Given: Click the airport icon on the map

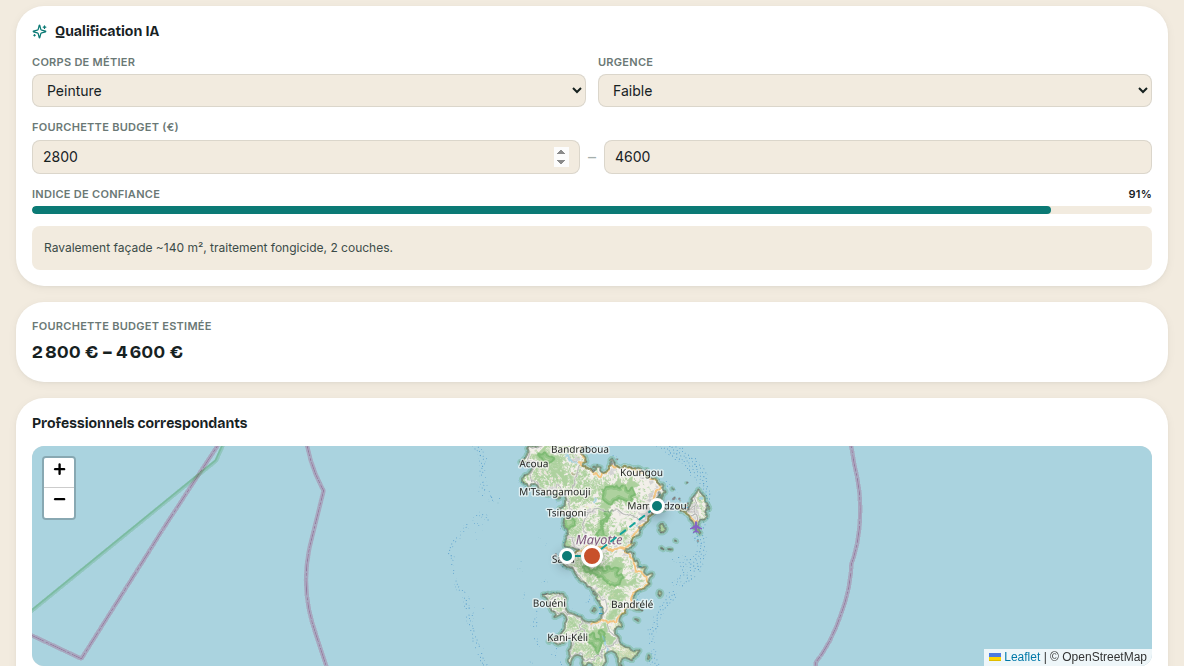Looking at the screenshot, I should point(695,528).
